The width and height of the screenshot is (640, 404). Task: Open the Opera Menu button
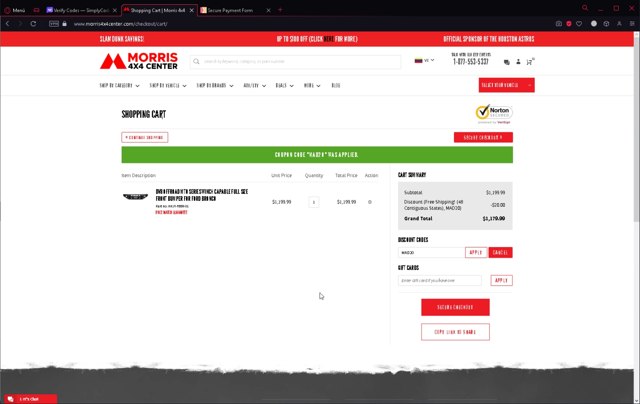15,10
